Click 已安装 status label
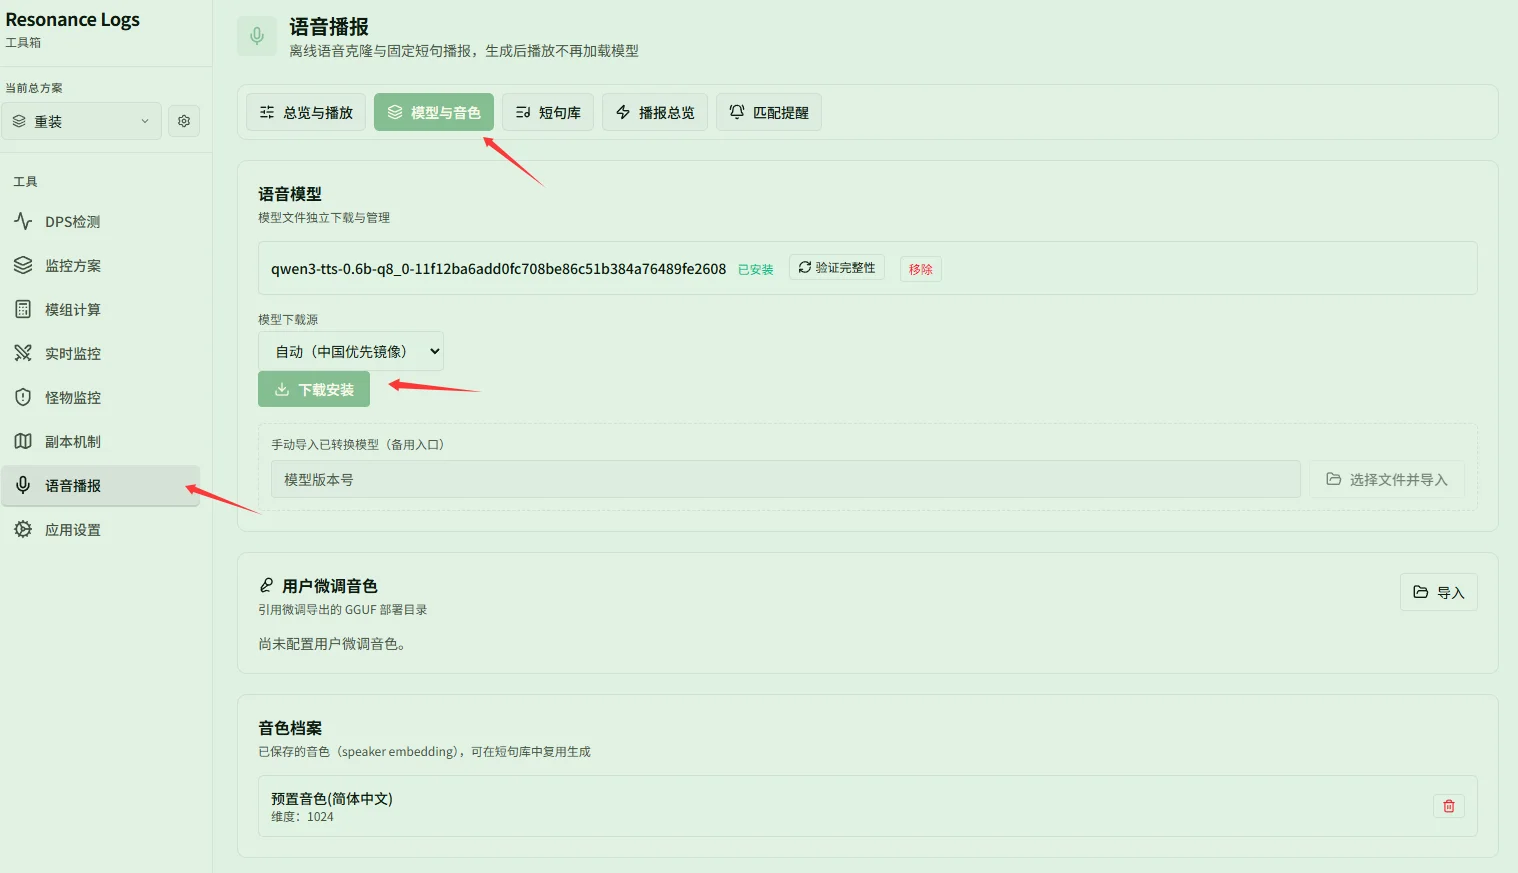The width and height of the screenshot is (1518, 873). click(x=756, y=270)
